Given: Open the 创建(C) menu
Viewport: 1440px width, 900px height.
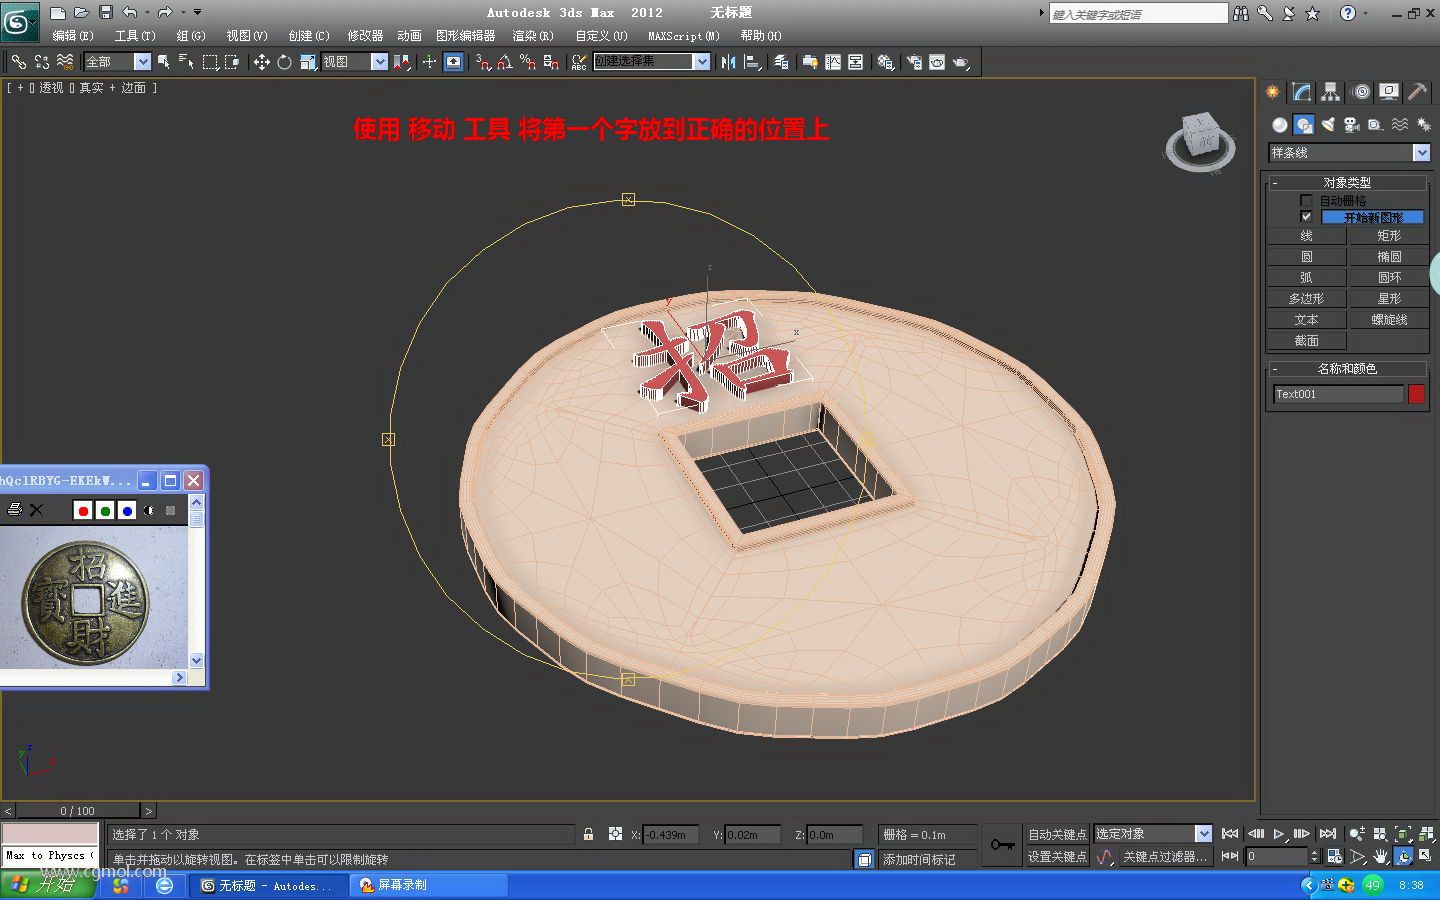Looking at the screenshot, I should click(309, 36).
